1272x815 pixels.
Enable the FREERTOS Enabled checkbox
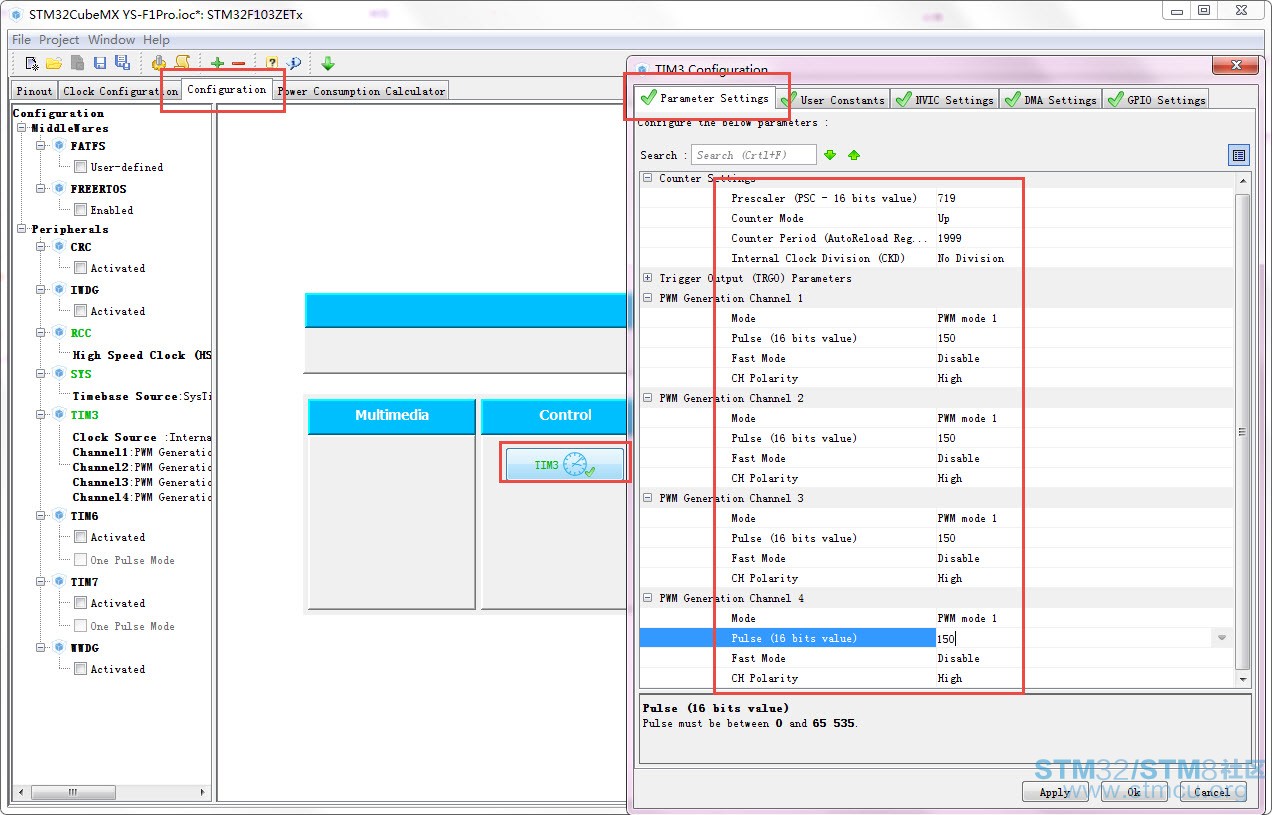80,210
